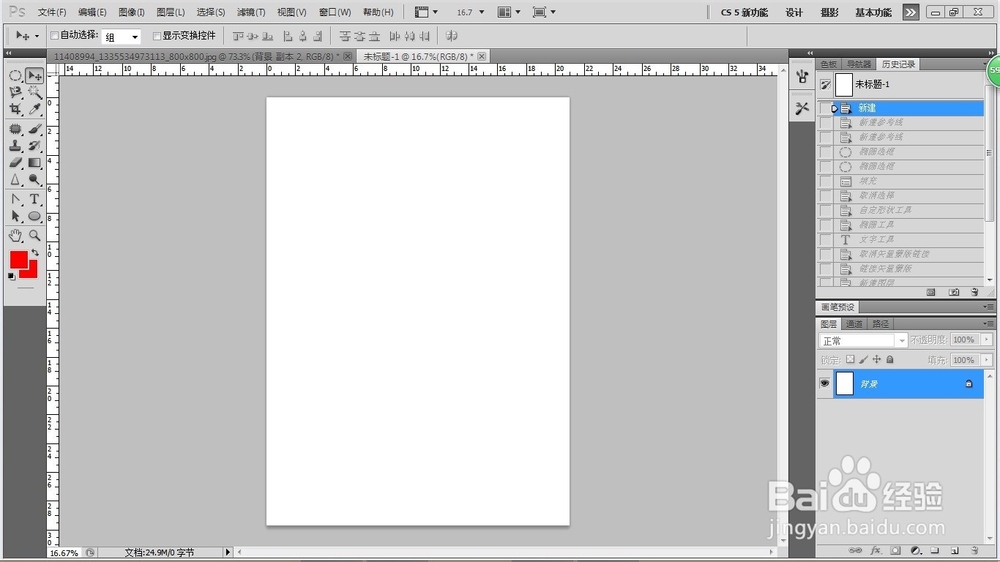Toggle lock image pixels brush icon

tap(864, 360)
